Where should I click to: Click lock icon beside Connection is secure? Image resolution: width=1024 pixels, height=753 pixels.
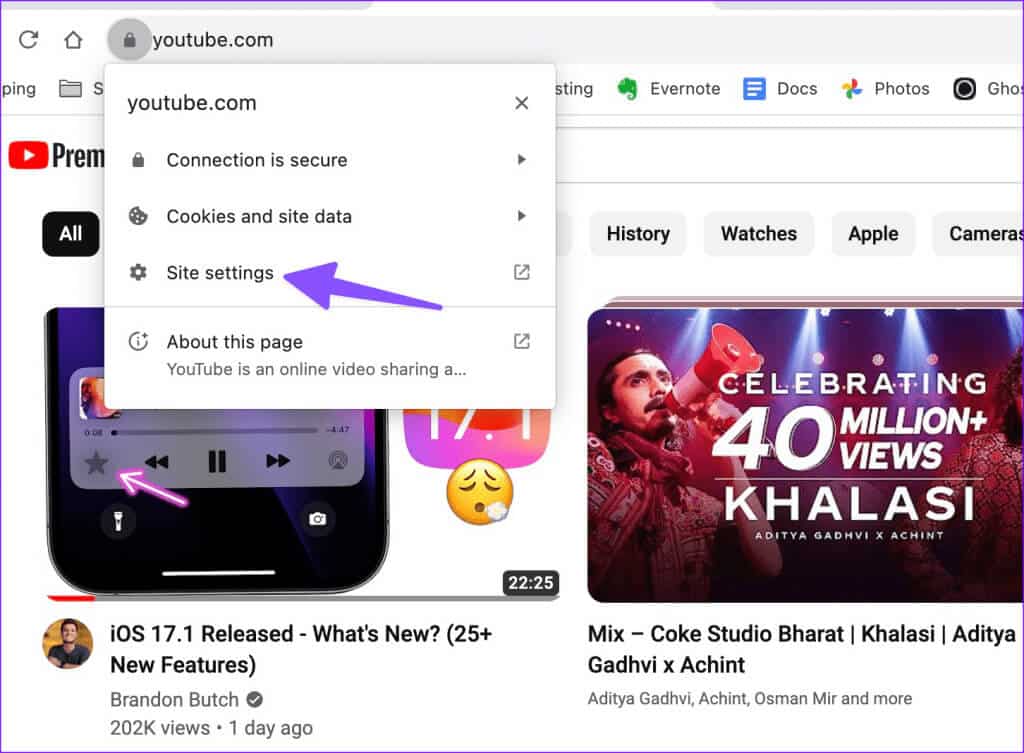coord(138,160)
